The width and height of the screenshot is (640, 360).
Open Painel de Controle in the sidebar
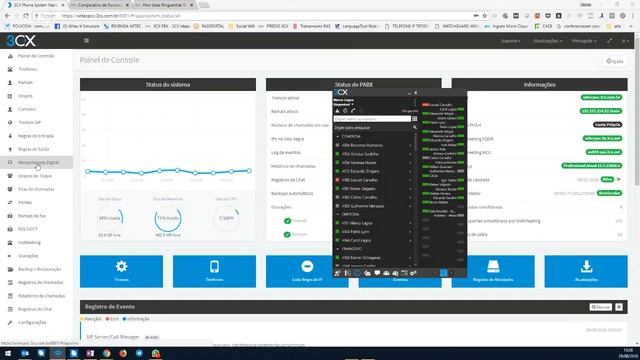(36, 56)
